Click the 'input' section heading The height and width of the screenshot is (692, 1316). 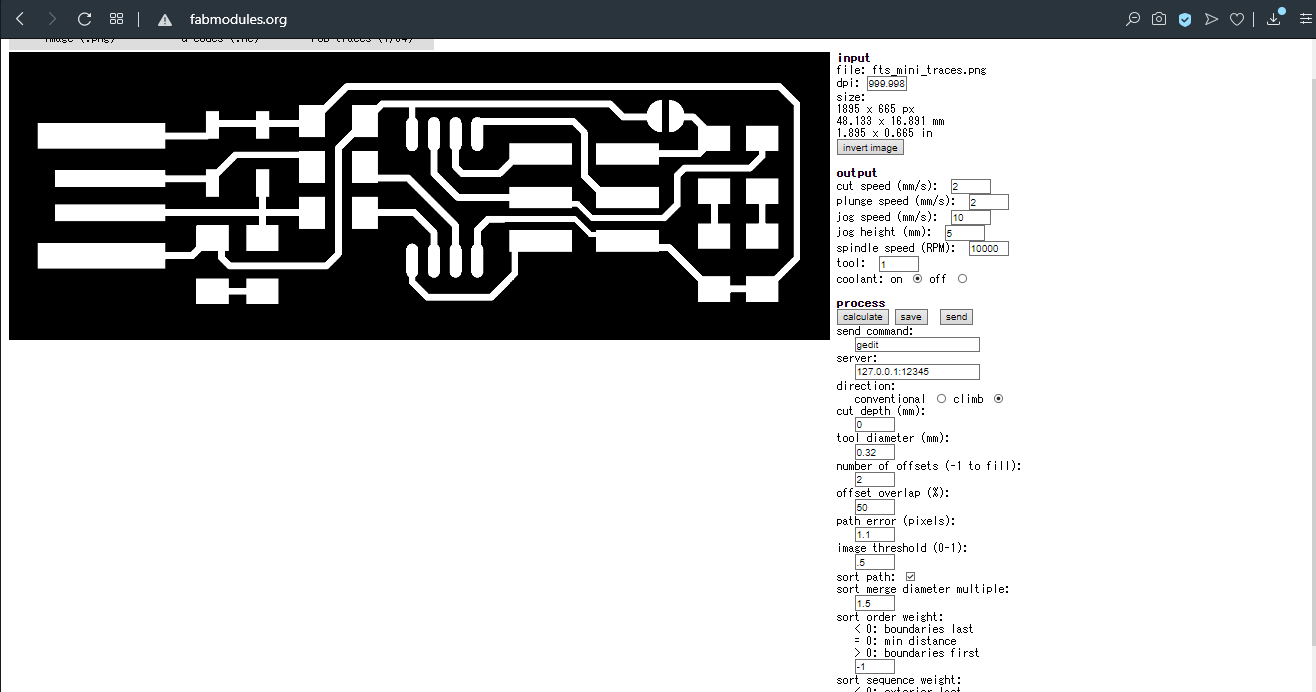pos(853,58)
